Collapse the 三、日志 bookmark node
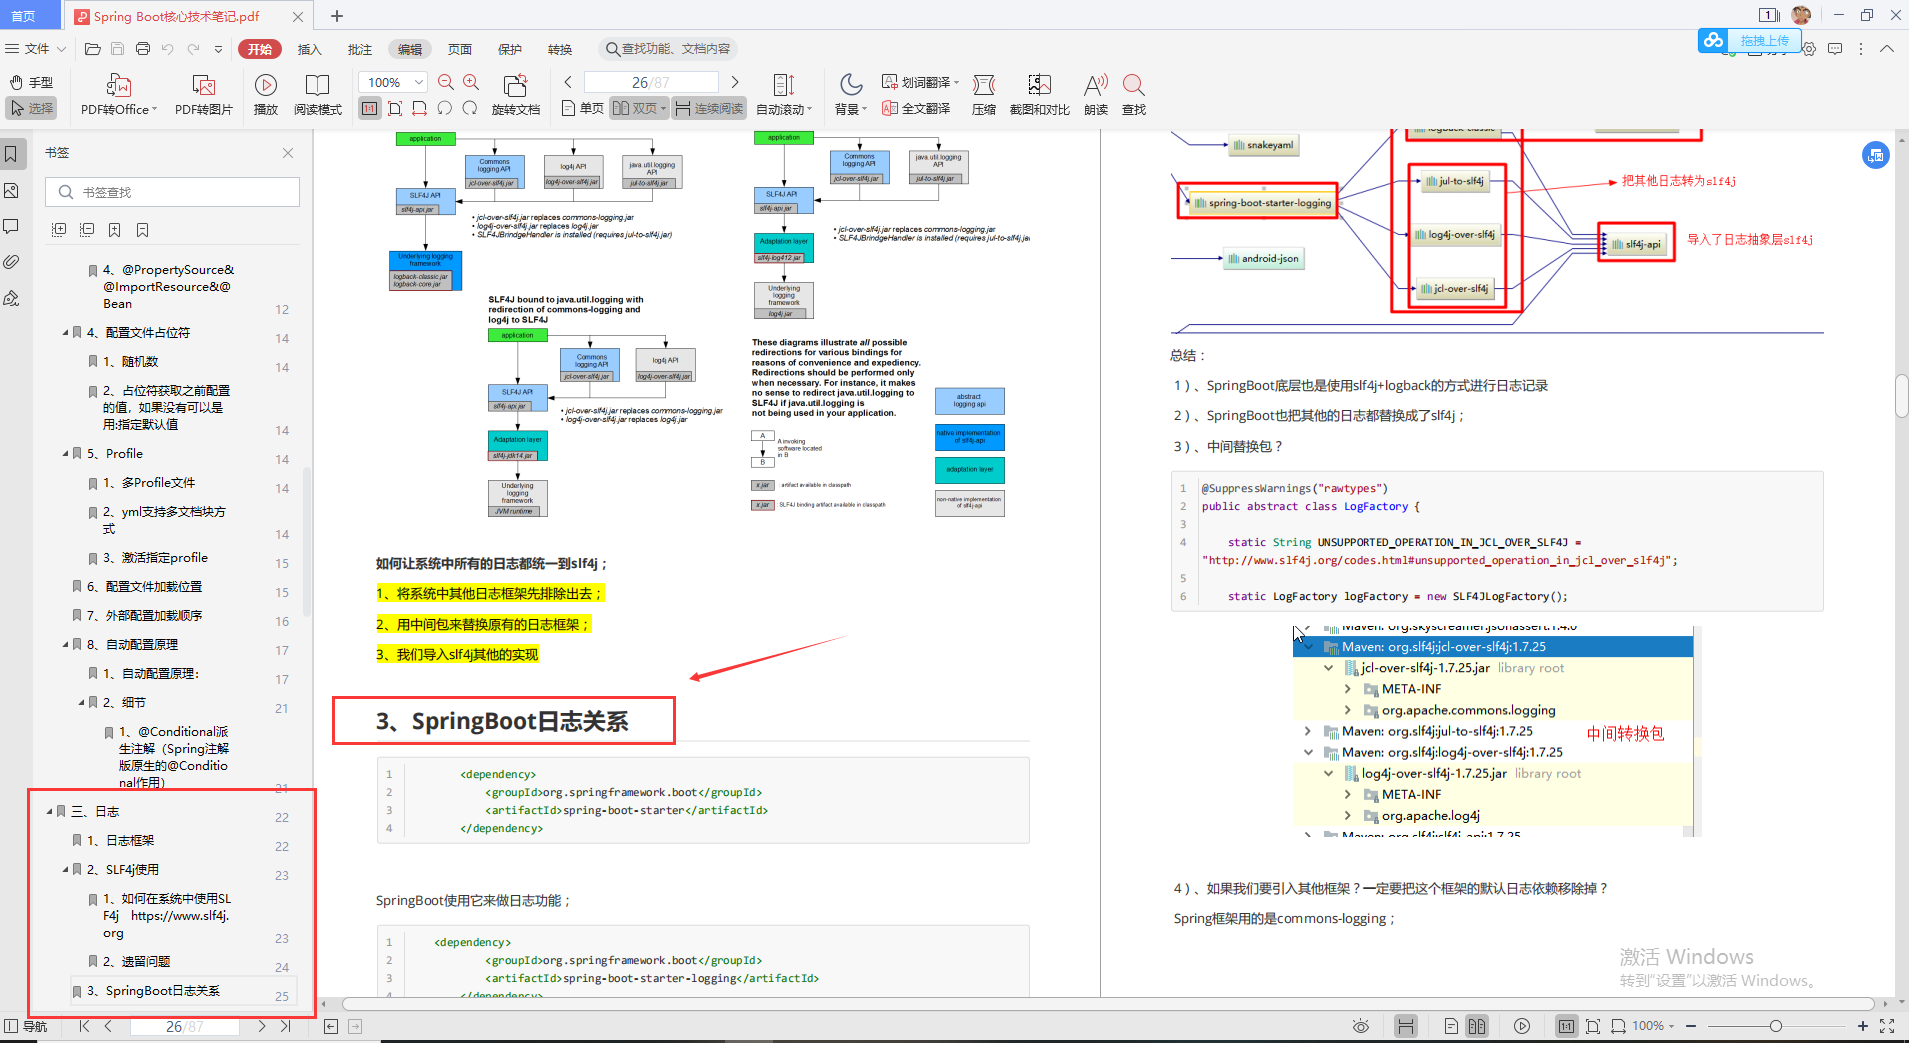Image resolution: width=1909 pixels, height=1043 pixels. [x=50, y=812]
